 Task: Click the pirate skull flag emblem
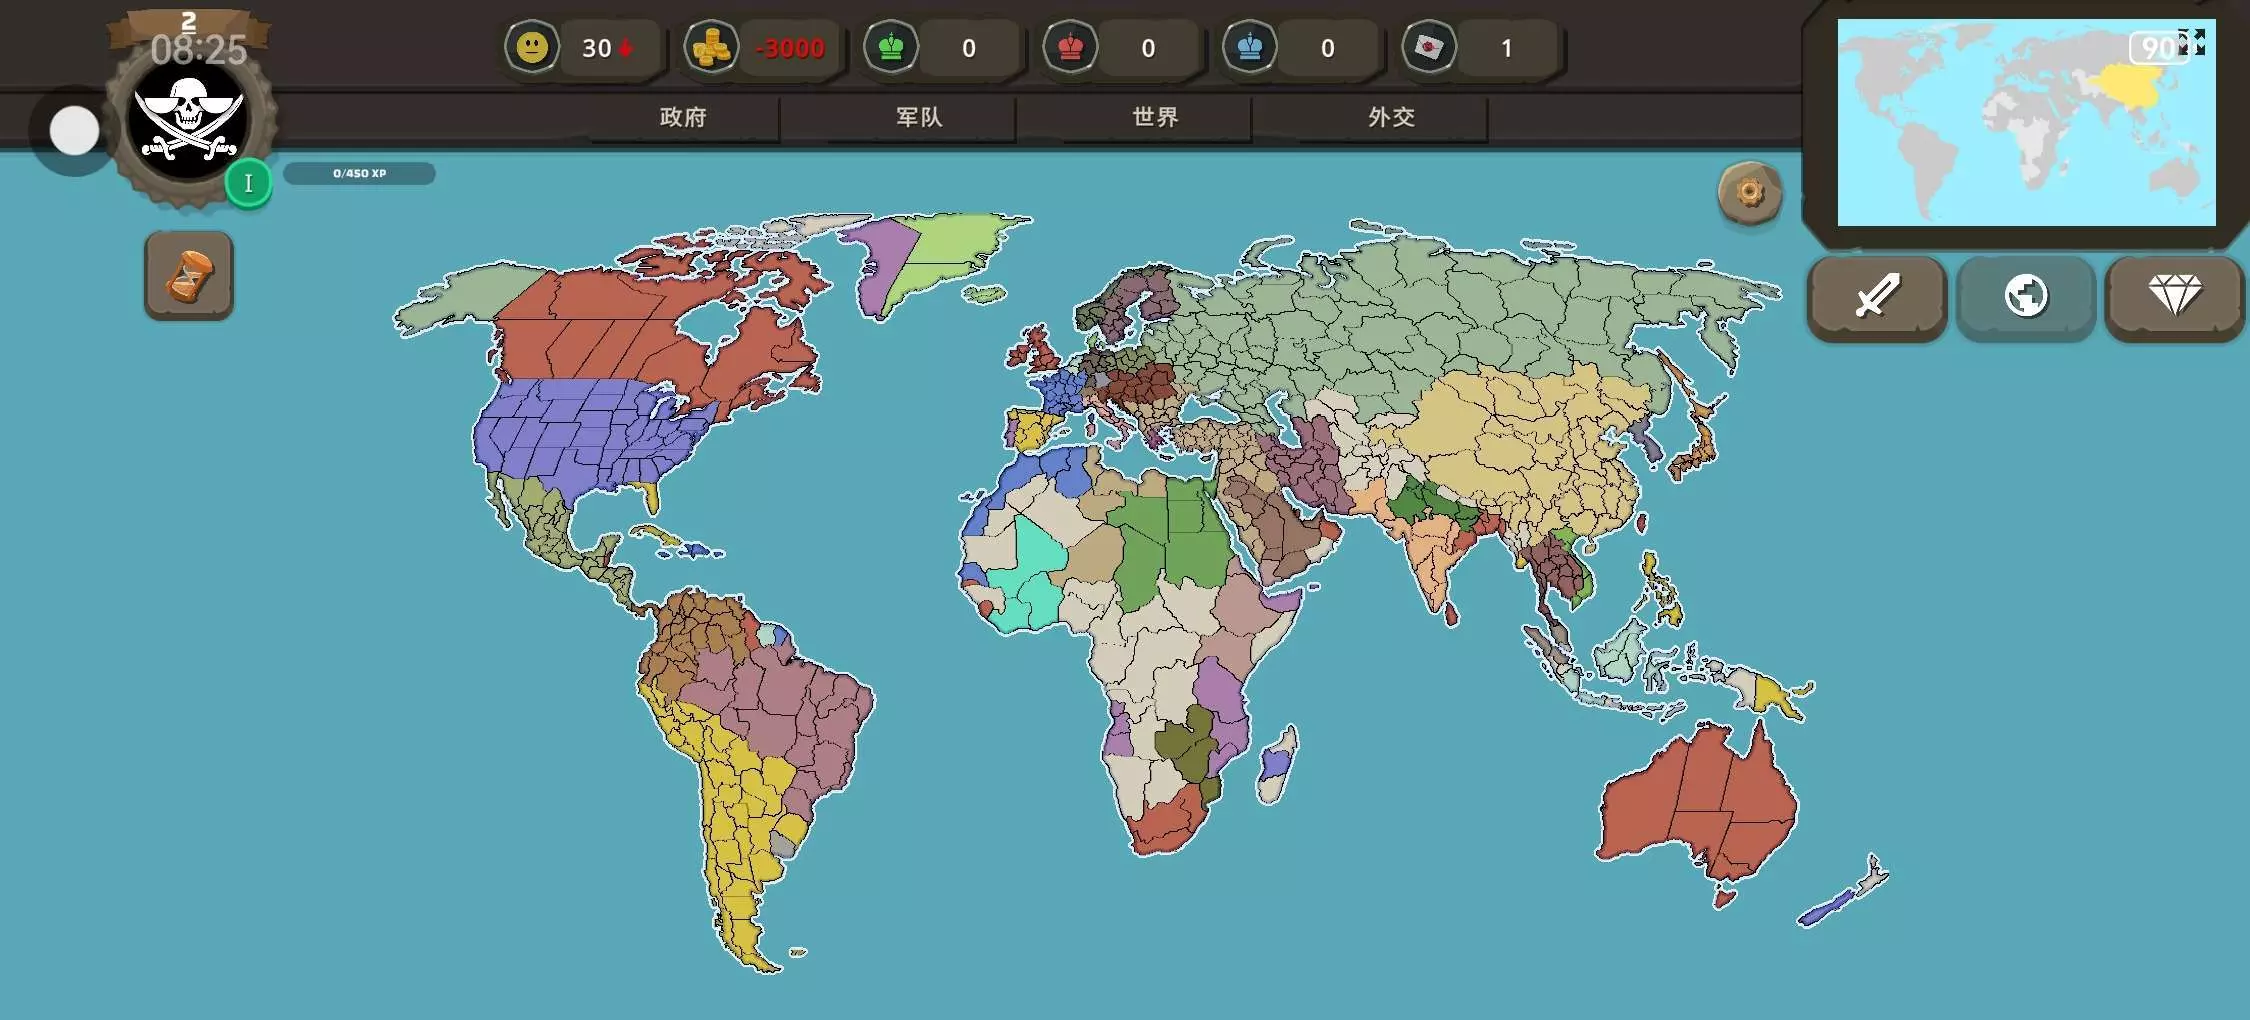point(188,122)
